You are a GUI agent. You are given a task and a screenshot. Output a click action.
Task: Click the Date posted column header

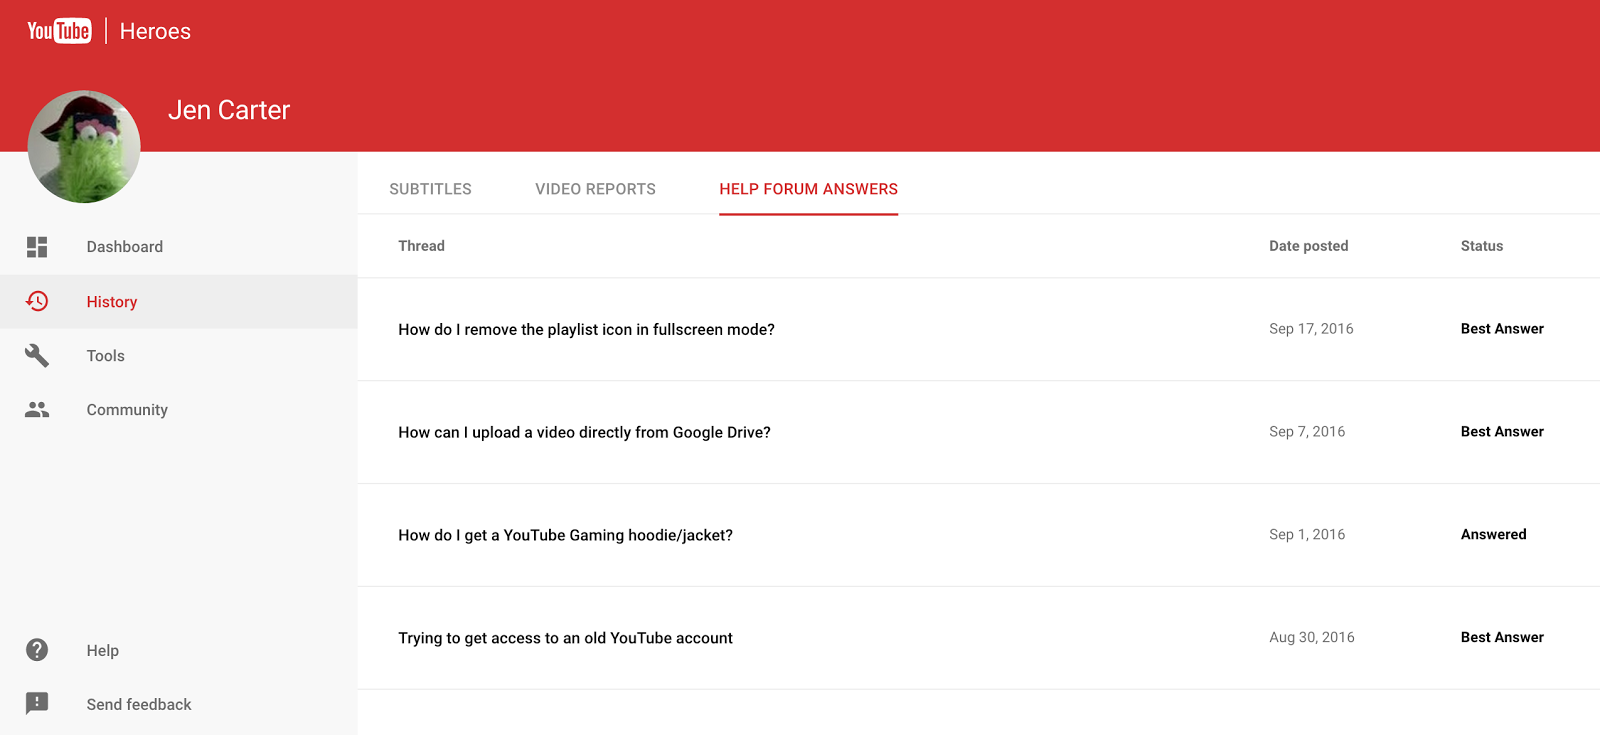[1308, 246]
